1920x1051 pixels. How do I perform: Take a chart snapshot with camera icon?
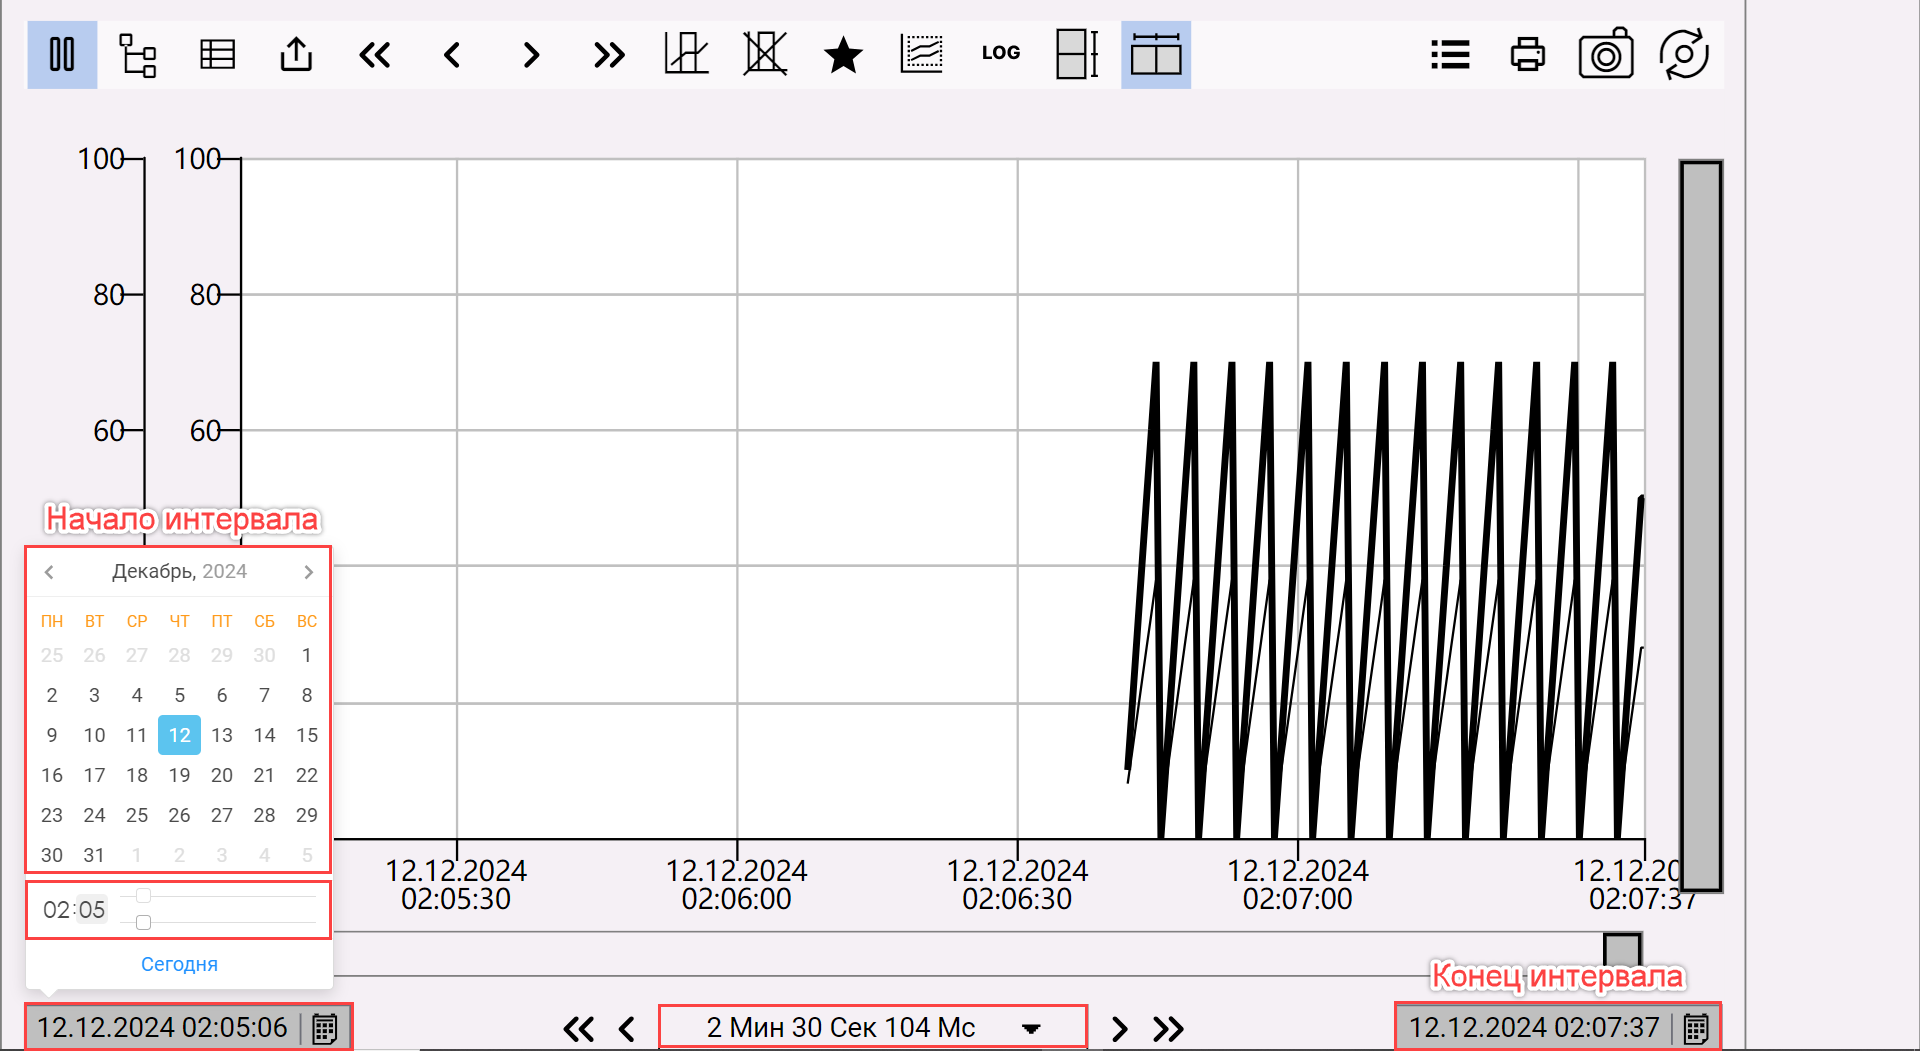pyautogui.click(x=1605, y=55)
